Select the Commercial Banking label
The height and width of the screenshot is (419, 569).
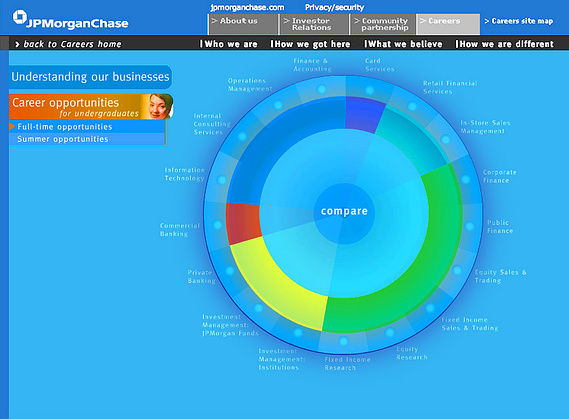coord(180,230)
